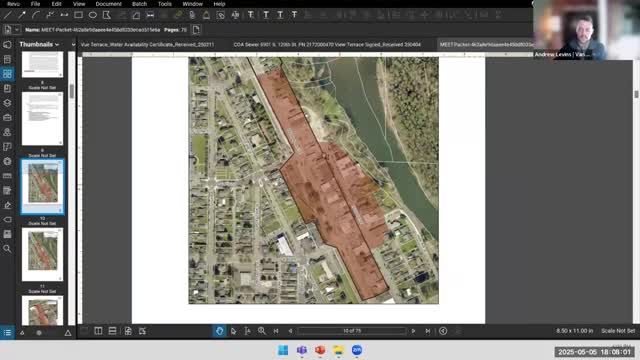Open the Thumbnails panel icon in sidebar
Image resolution: width=640 pixels, height=360 pixels.
7,74
